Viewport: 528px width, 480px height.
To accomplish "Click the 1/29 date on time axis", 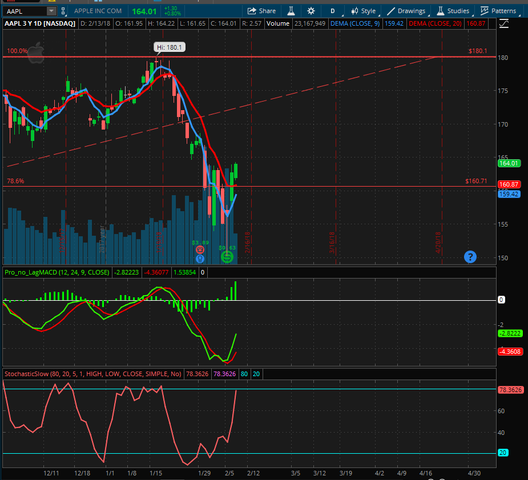I will click(x=204, y=473).
